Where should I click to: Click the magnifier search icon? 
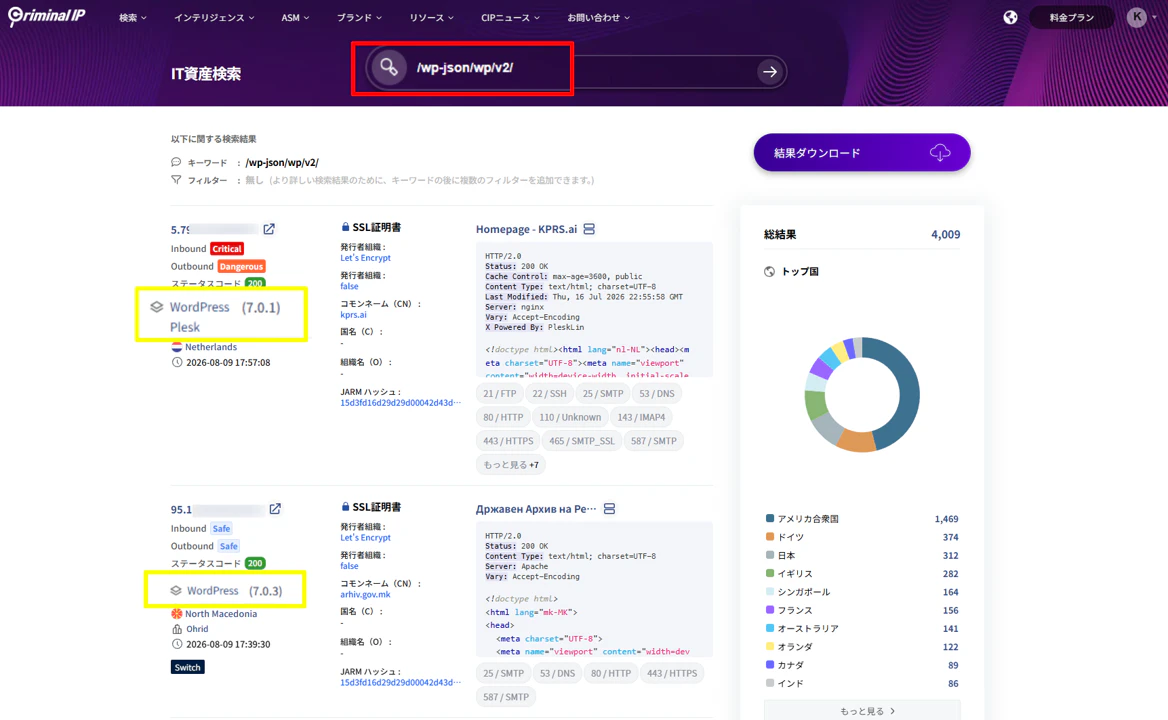(389, 67)
